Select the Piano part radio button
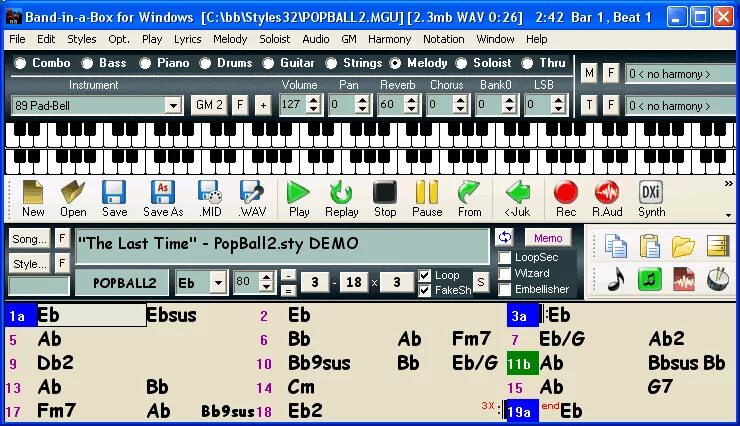The image size is (740, 426). point(145,63)
